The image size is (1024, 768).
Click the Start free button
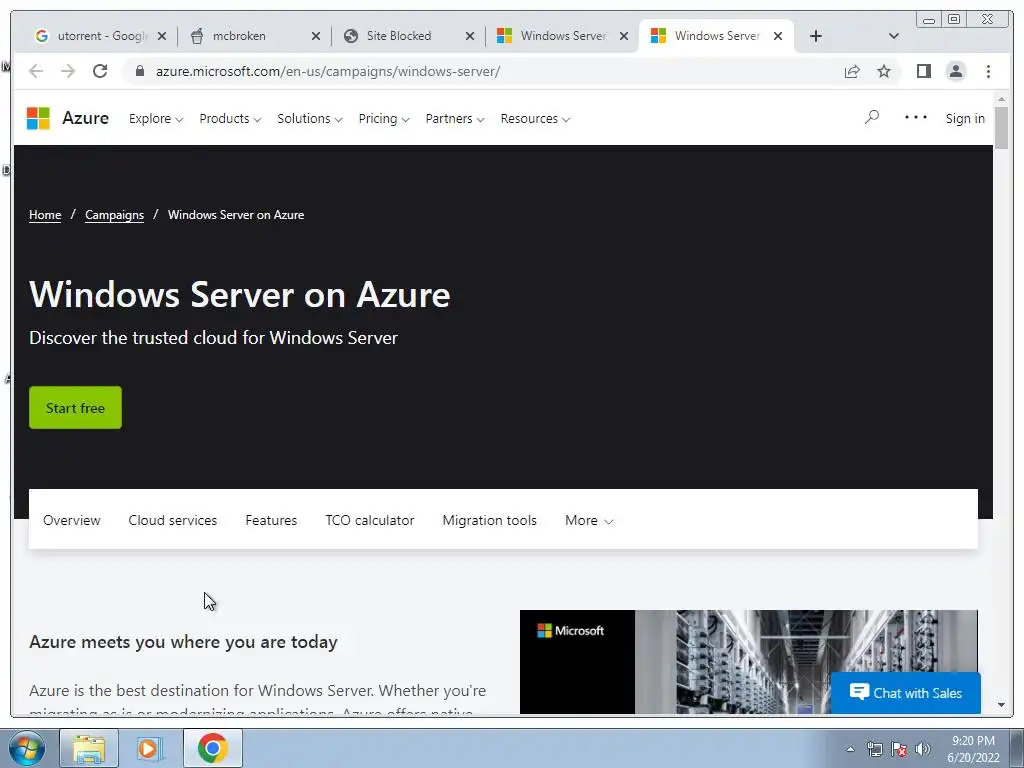pos(75,408)
